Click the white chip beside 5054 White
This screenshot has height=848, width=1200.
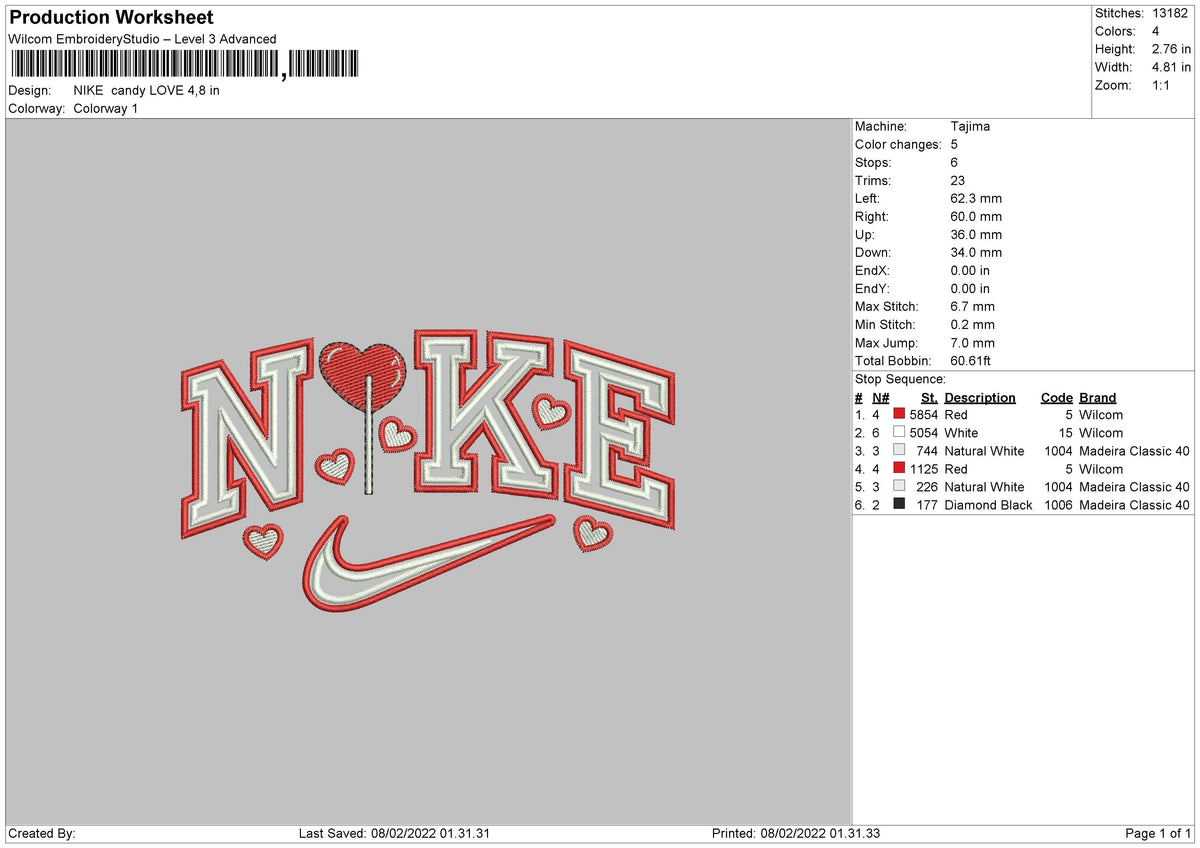(x=898, y=433)
